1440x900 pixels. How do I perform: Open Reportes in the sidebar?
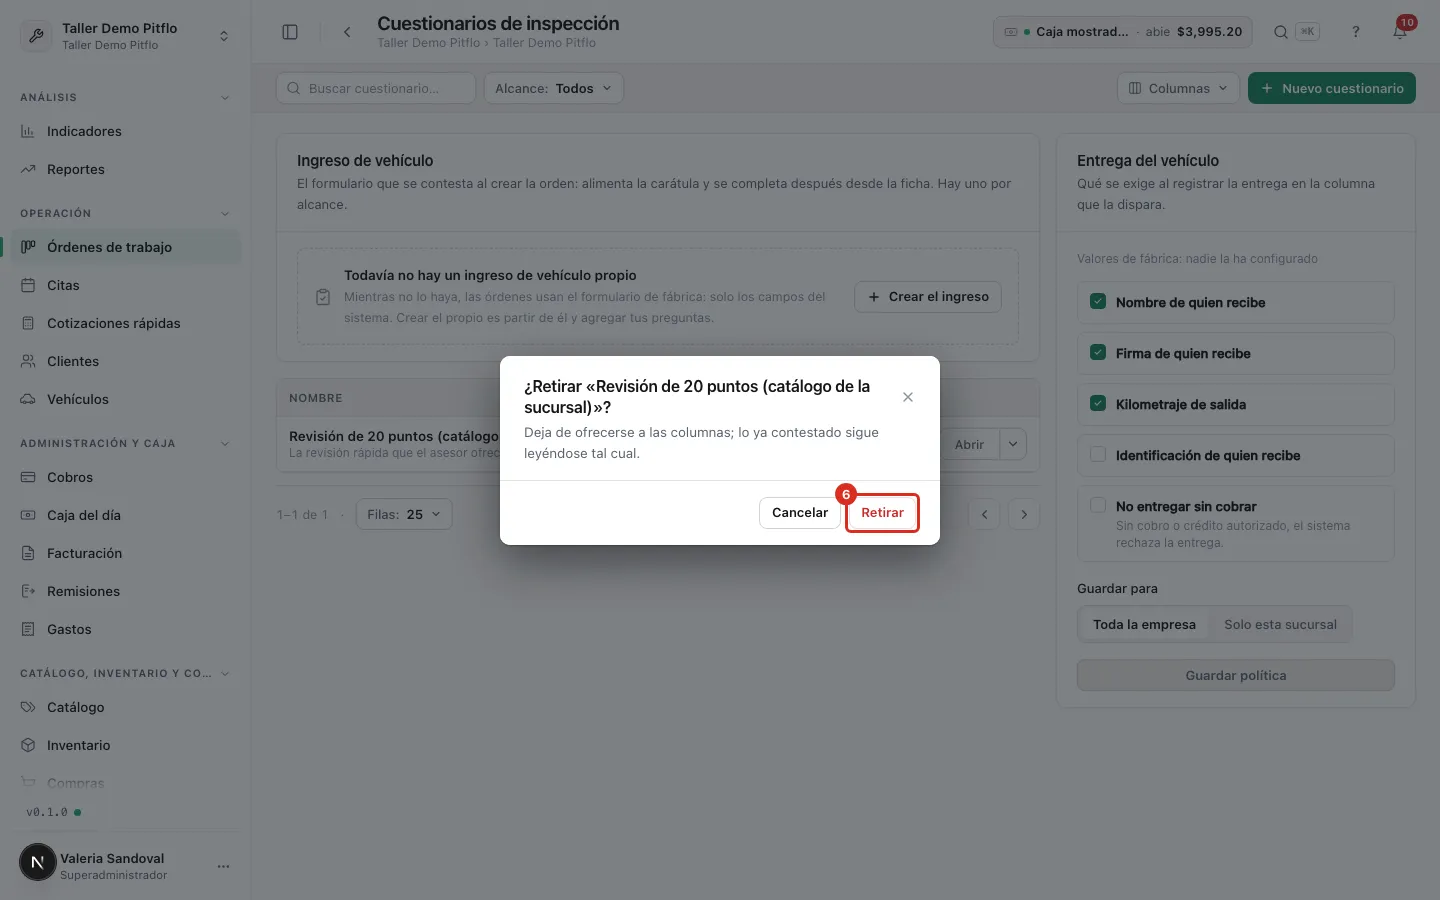125,169
